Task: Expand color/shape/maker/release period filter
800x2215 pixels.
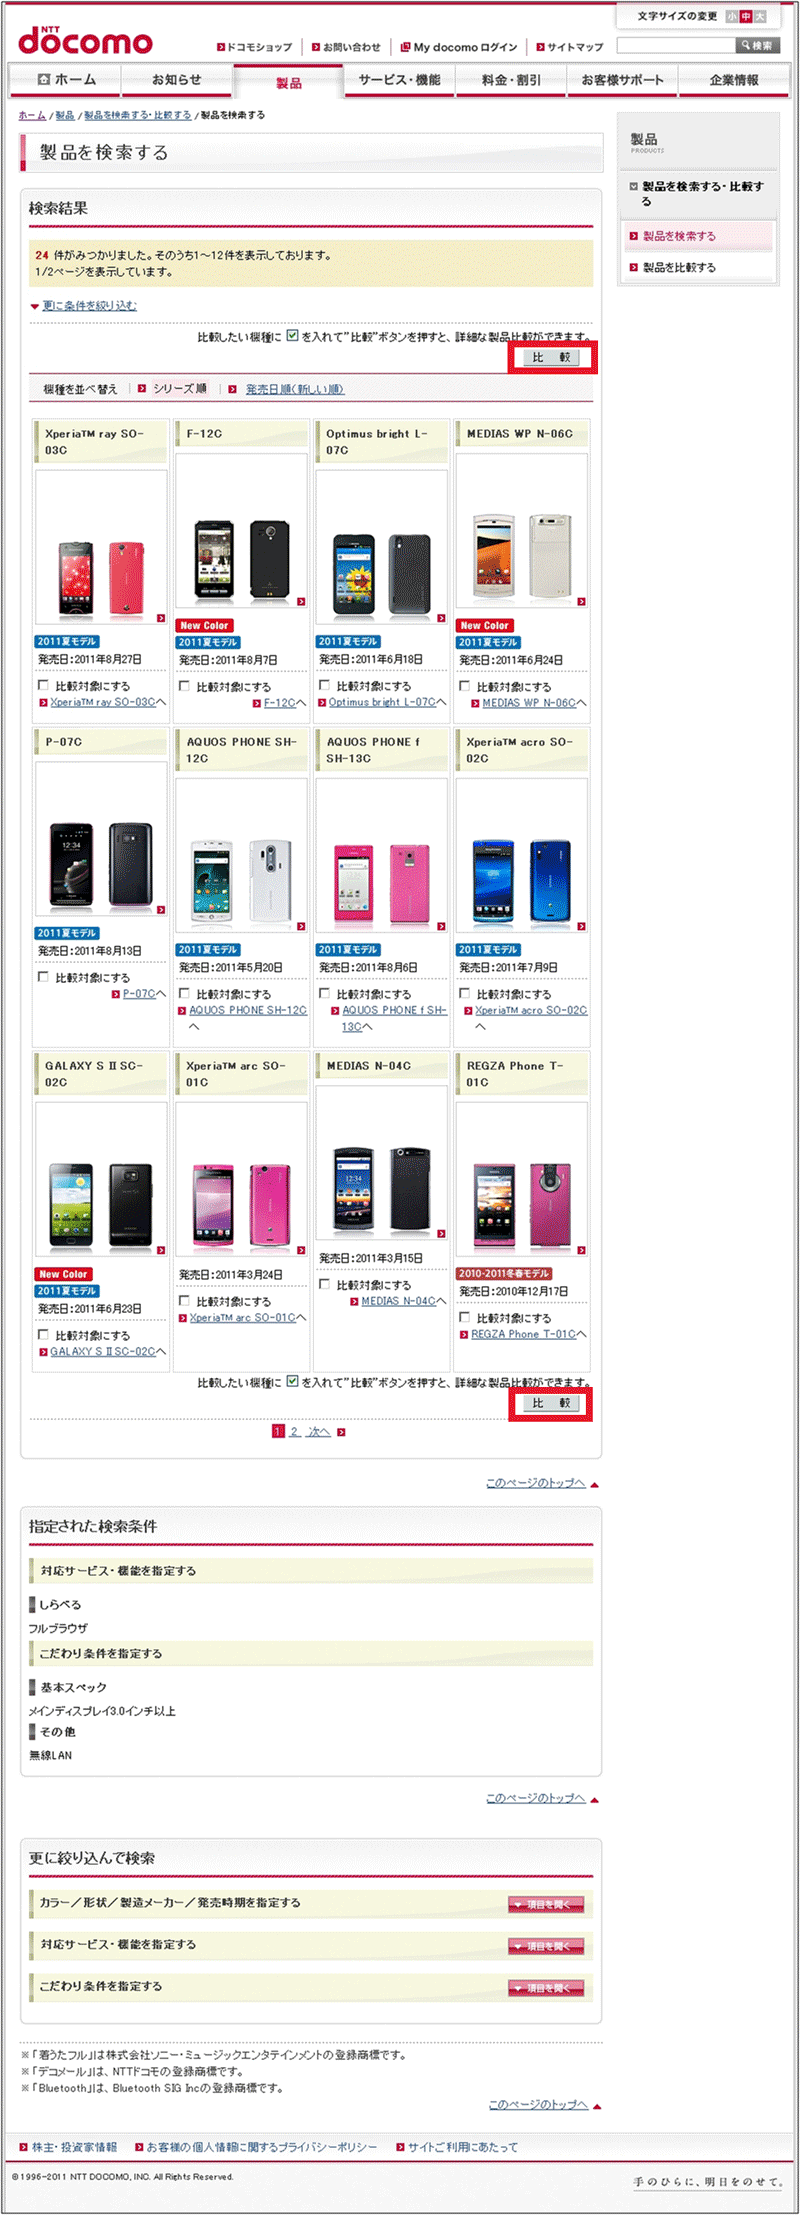Action: pyautogui.click(x=546, y=1904)
